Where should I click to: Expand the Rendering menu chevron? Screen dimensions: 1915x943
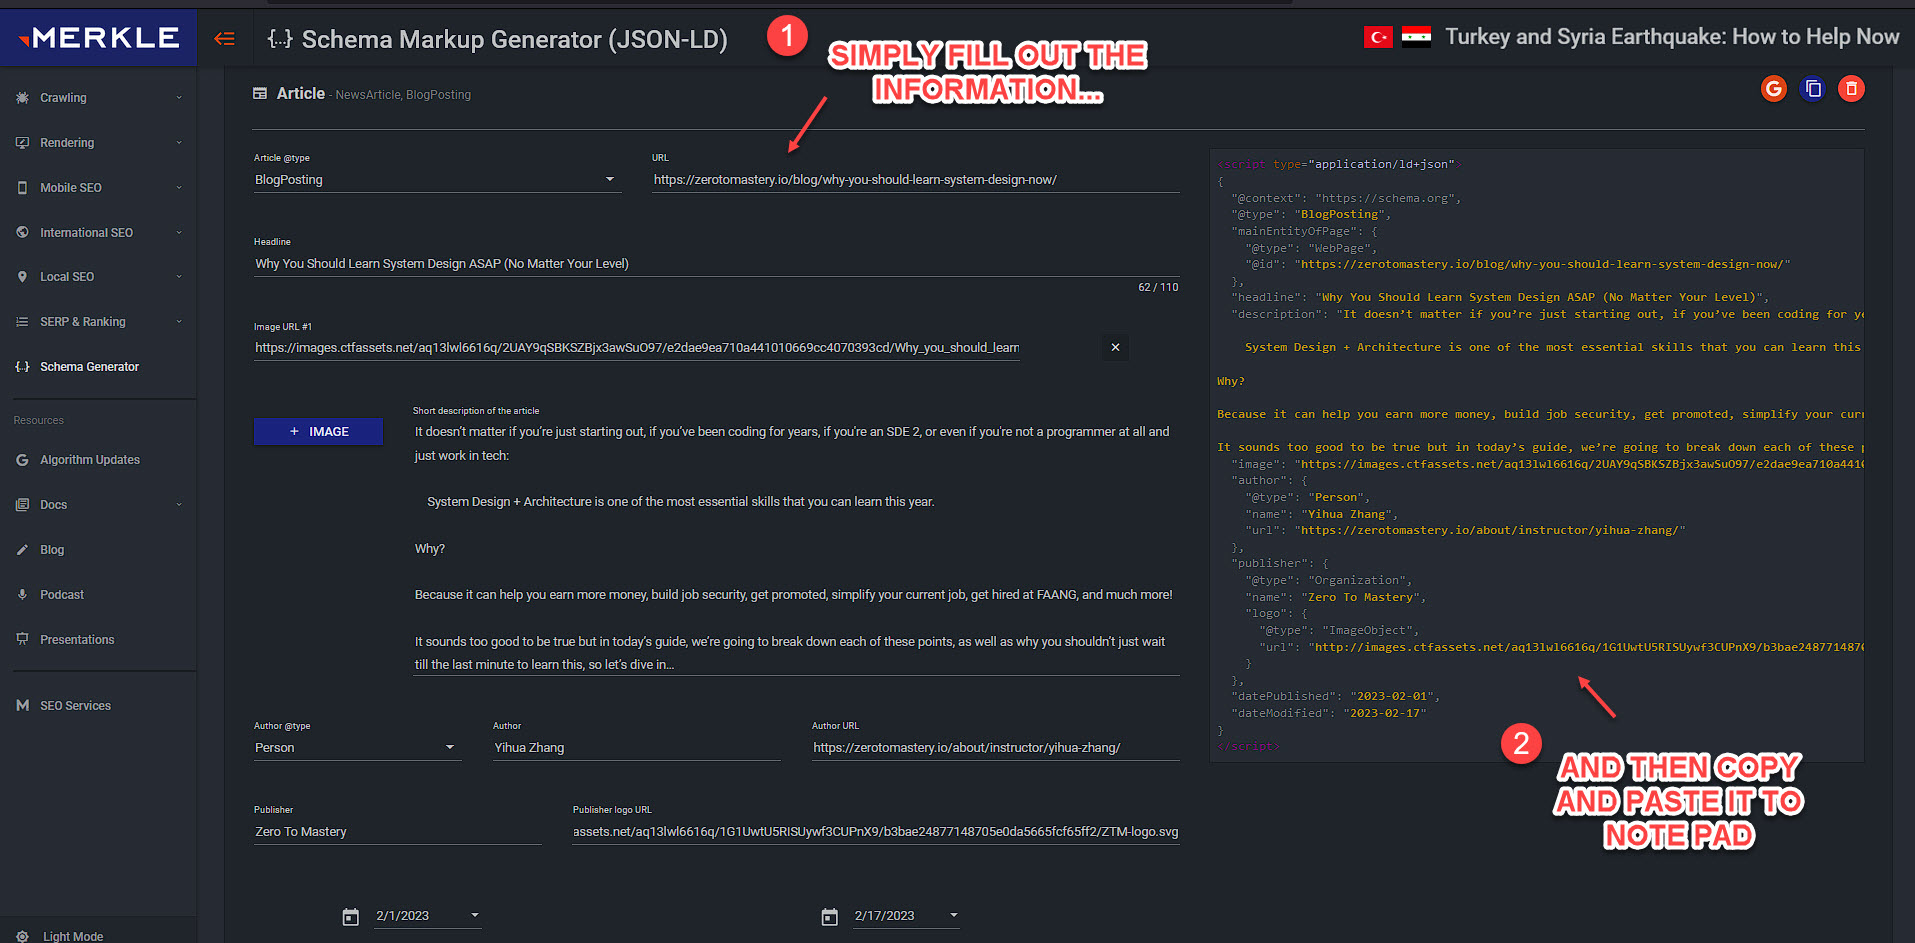click(x=179, y=143)
